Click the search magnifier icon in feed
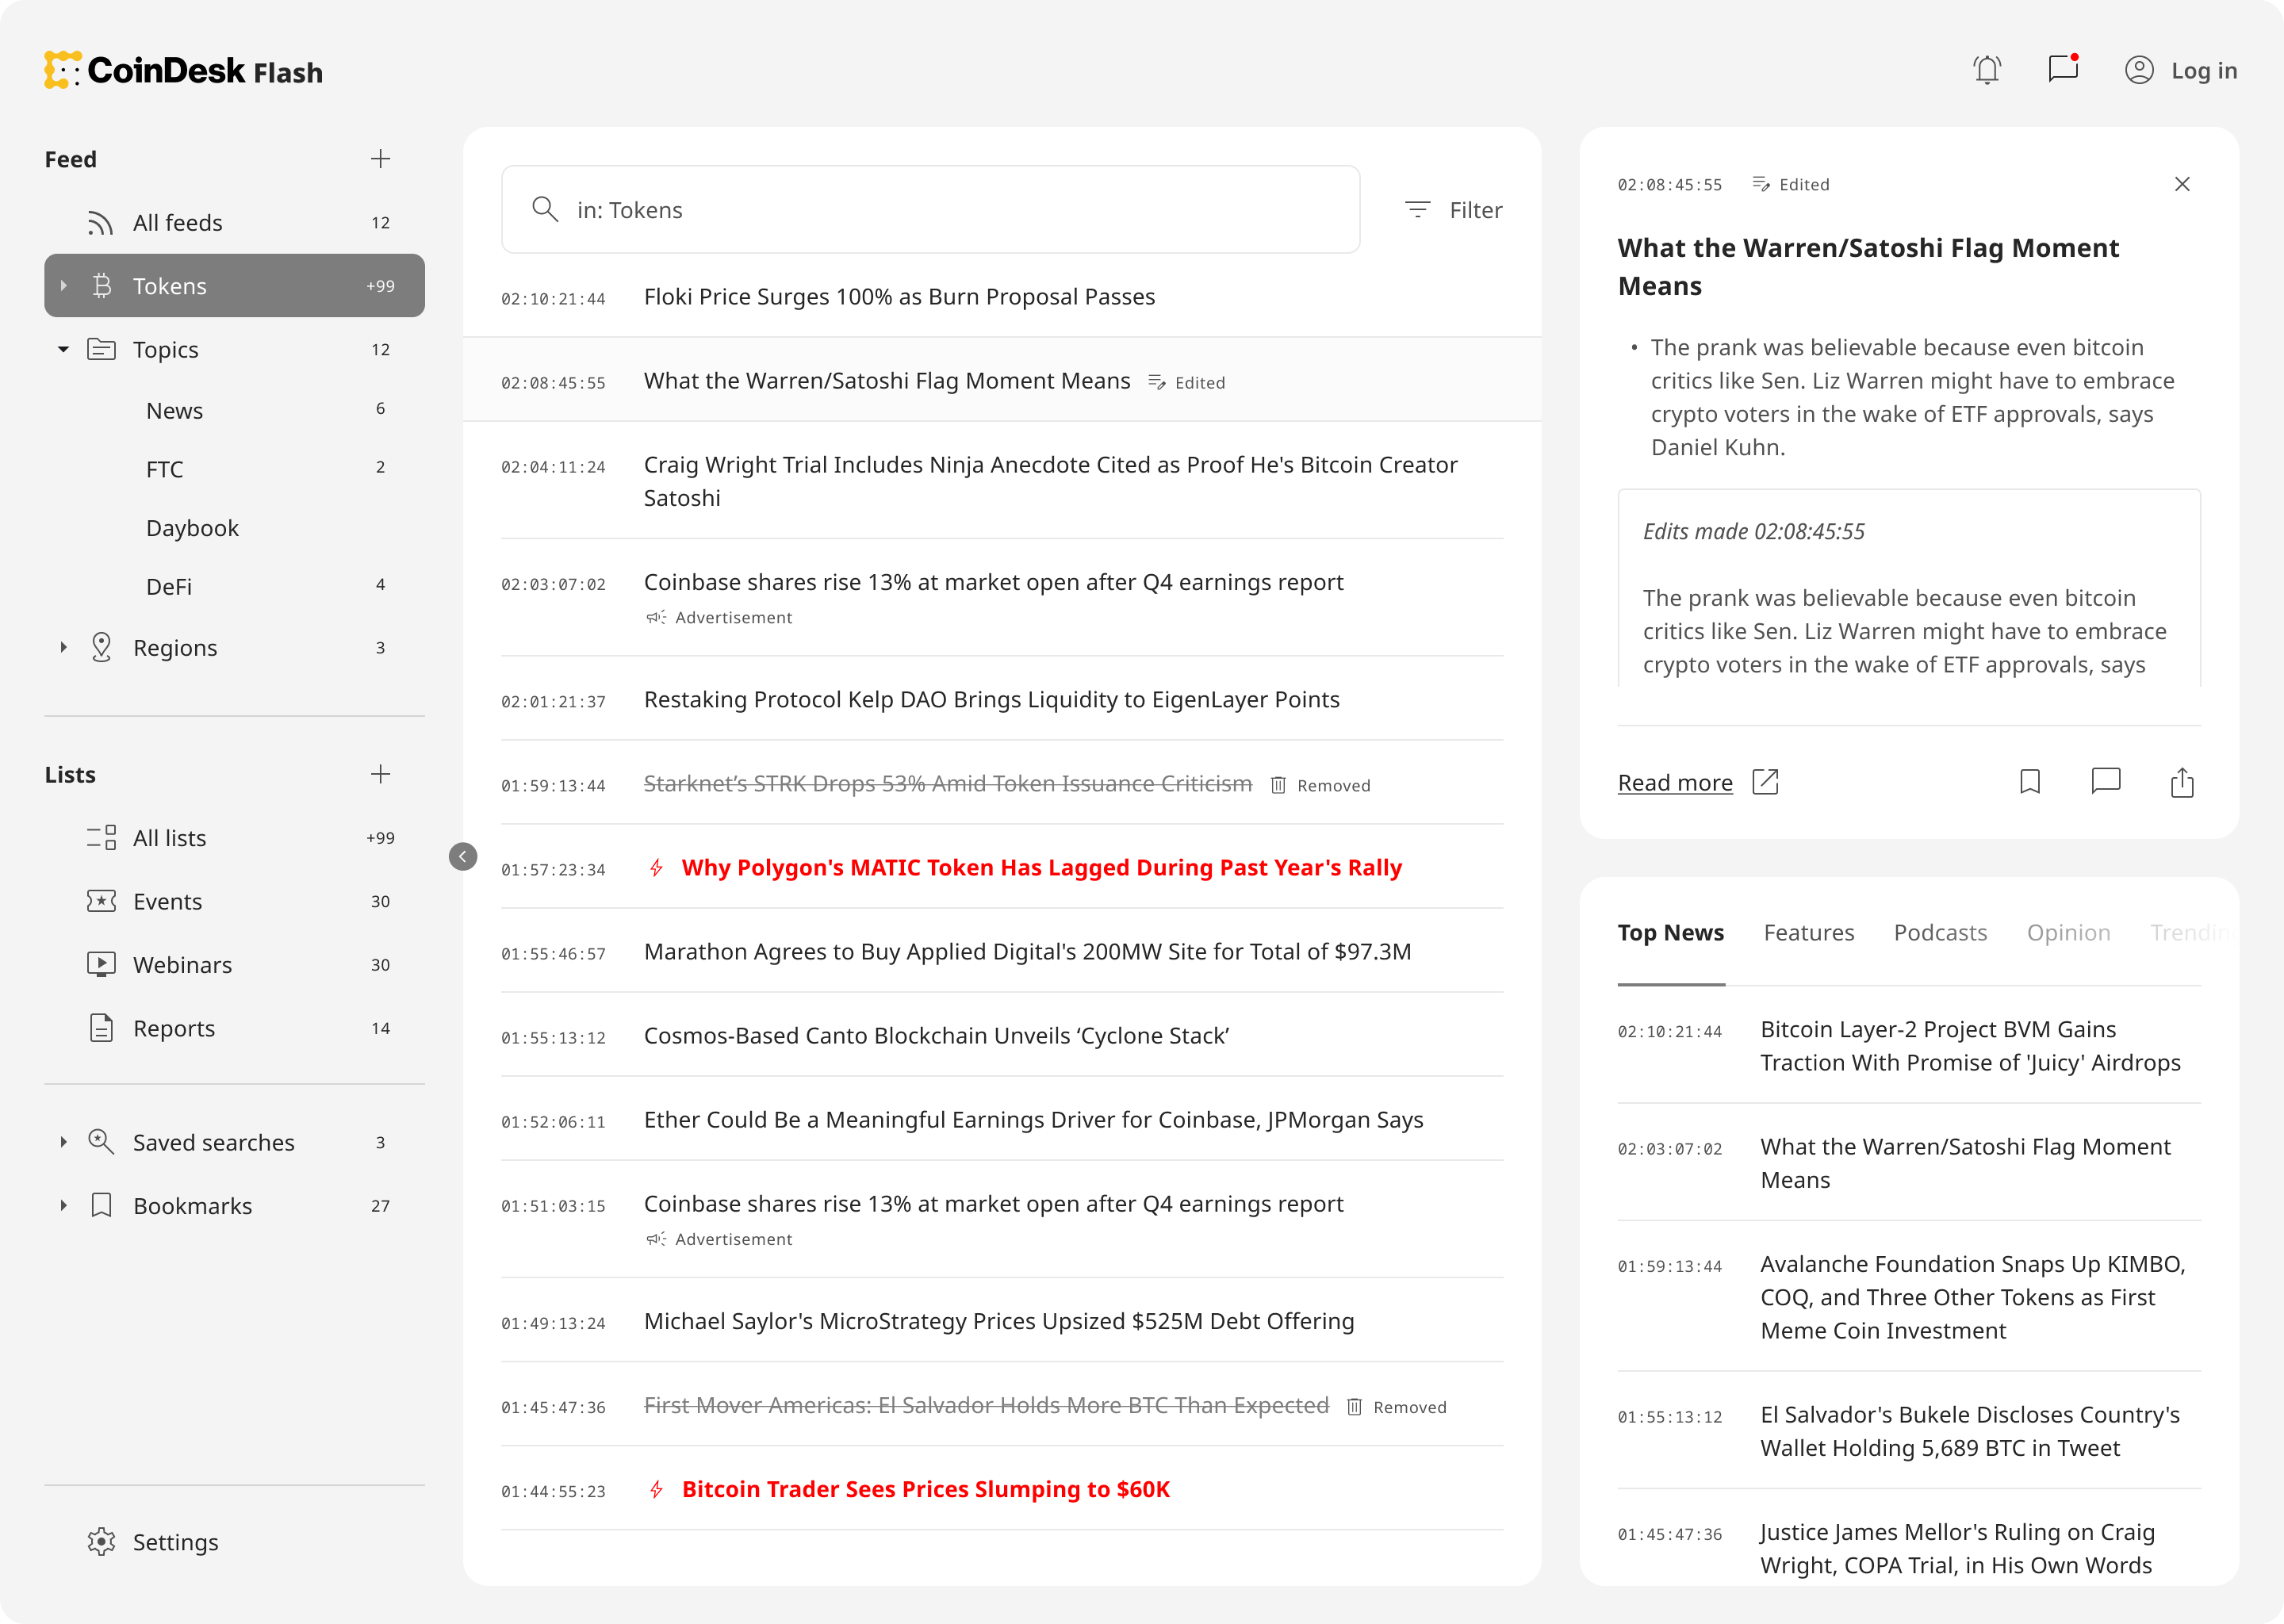 pos(543,209)
